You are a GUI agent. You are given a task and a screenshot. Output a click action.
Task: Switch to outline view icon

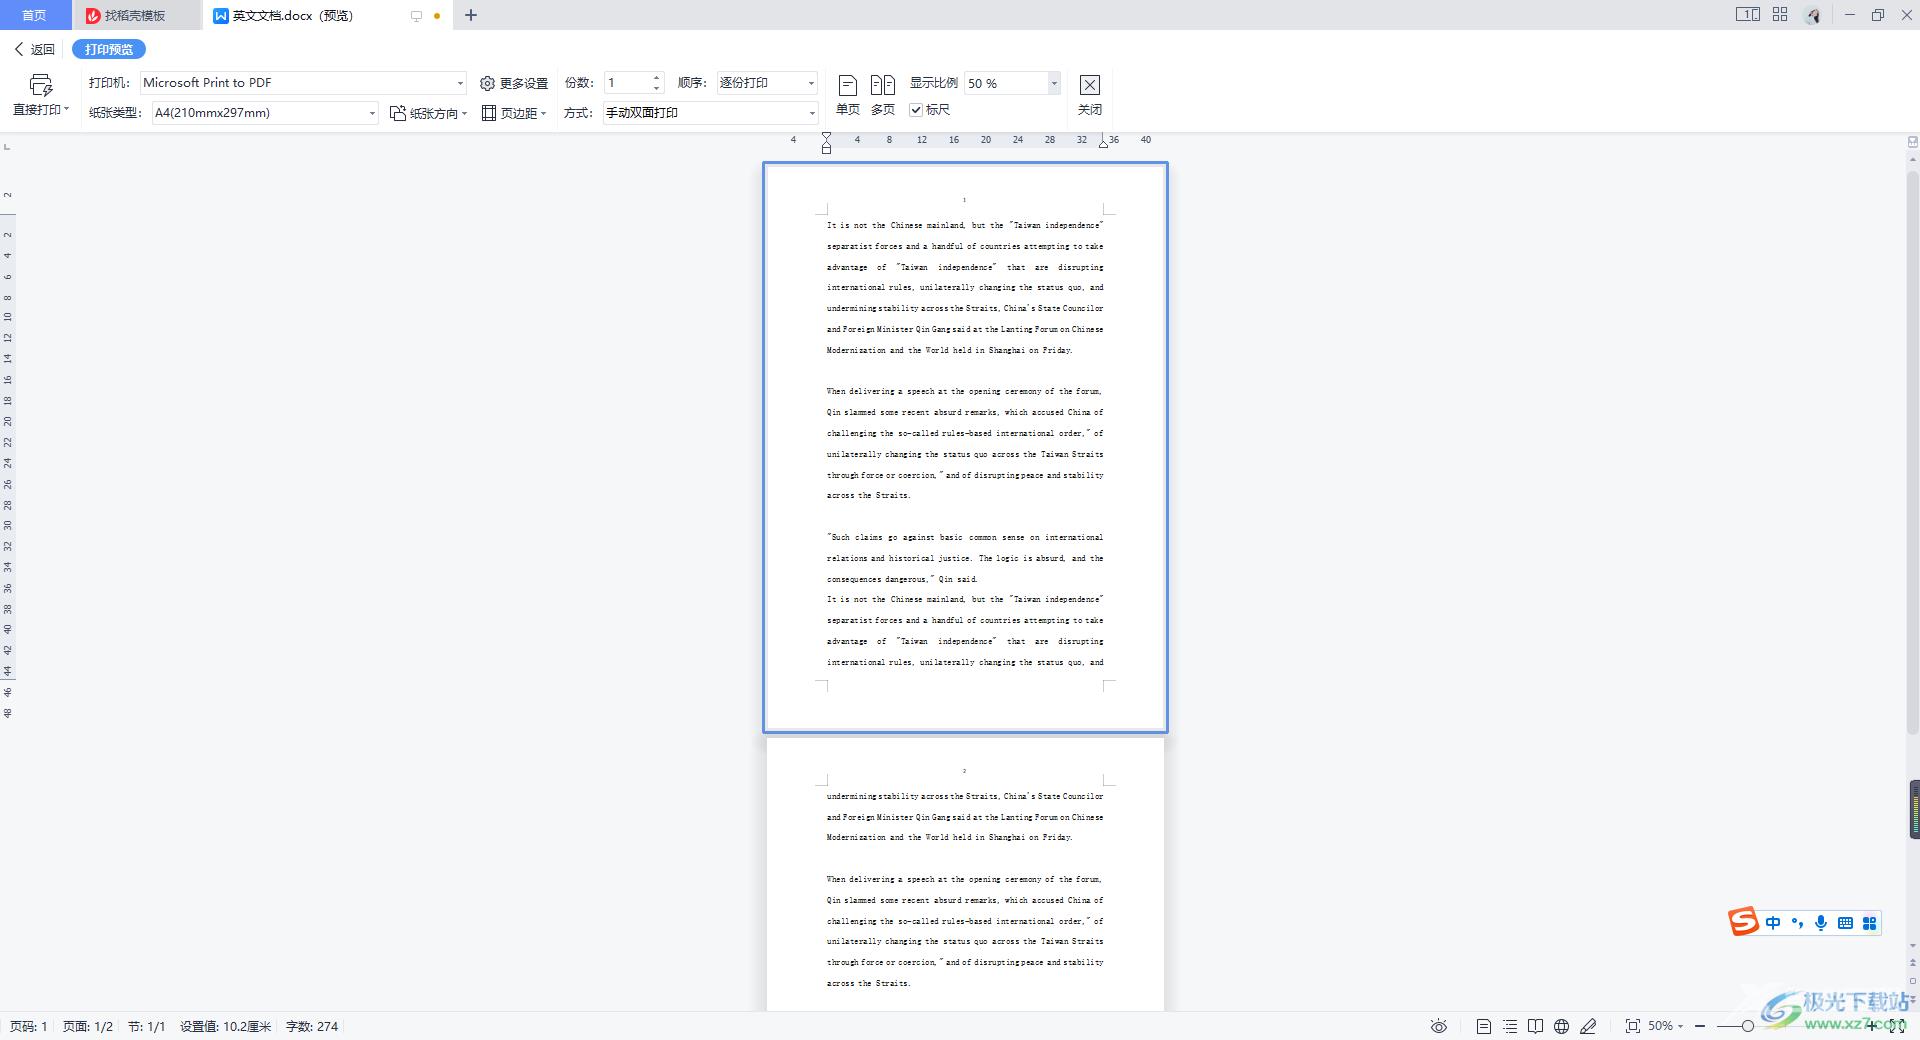pyautogui.click(x=1510, y=1026)
